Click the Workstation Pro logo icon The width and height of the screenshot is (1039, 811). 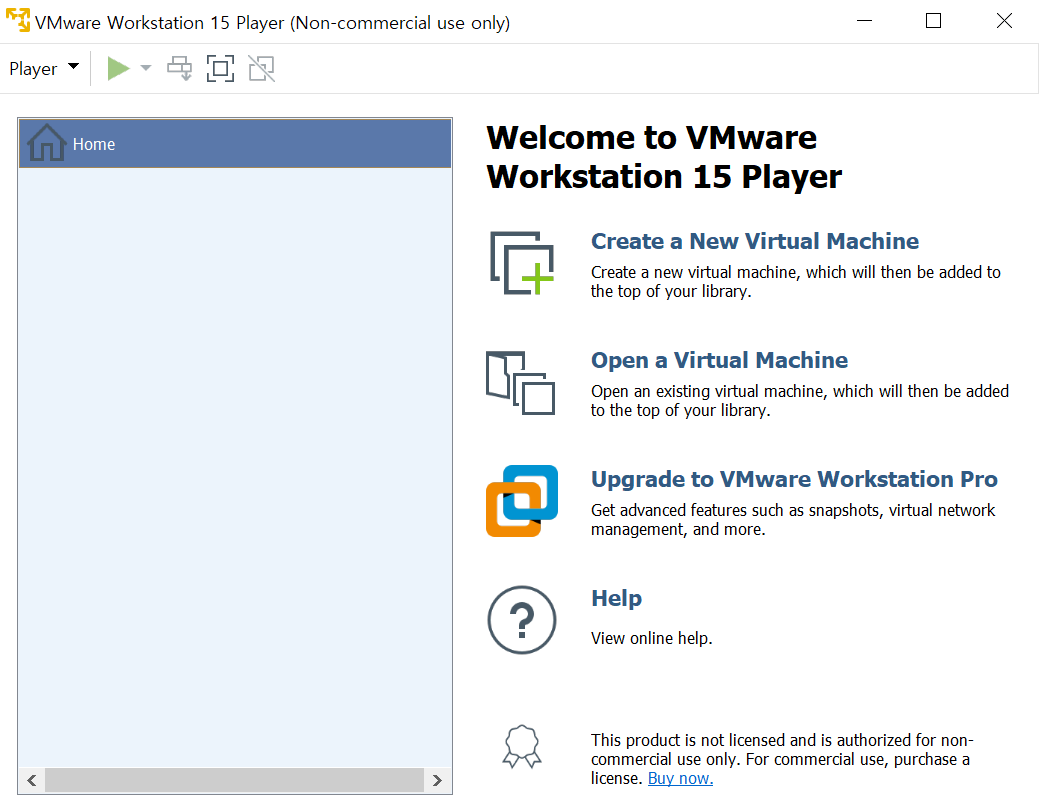pos(522,501)
